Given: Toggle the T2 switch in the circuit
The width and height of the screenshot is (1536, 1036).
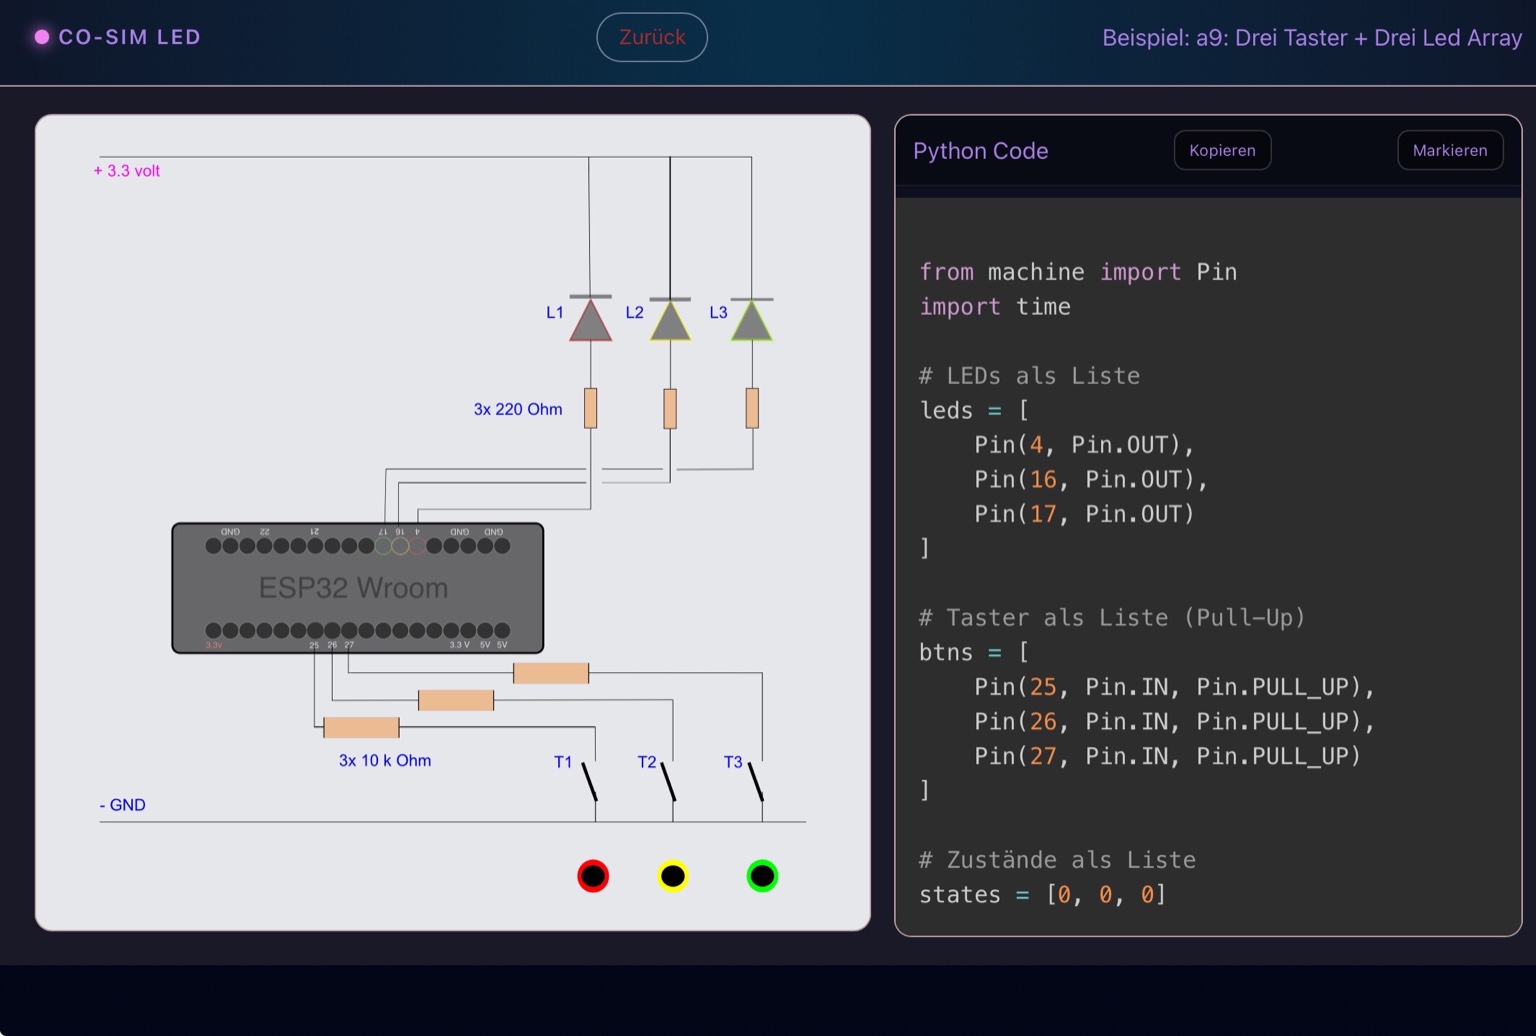Looking at the screenshot, I should coord(669,782).
